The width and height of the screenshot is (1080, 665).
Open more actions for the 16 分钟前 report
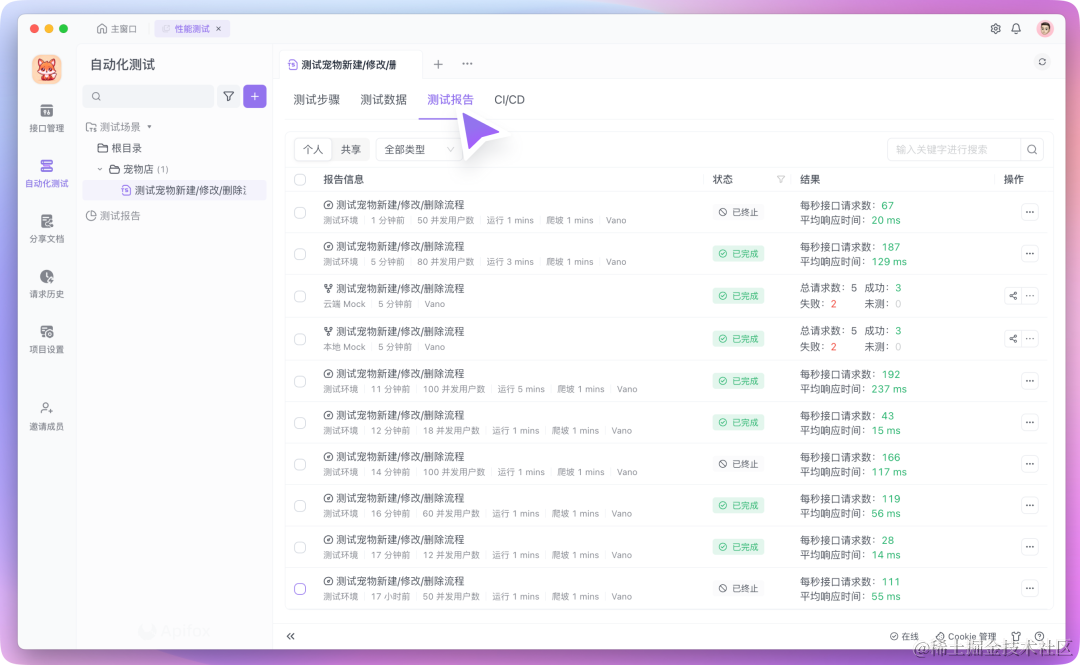1030,506
